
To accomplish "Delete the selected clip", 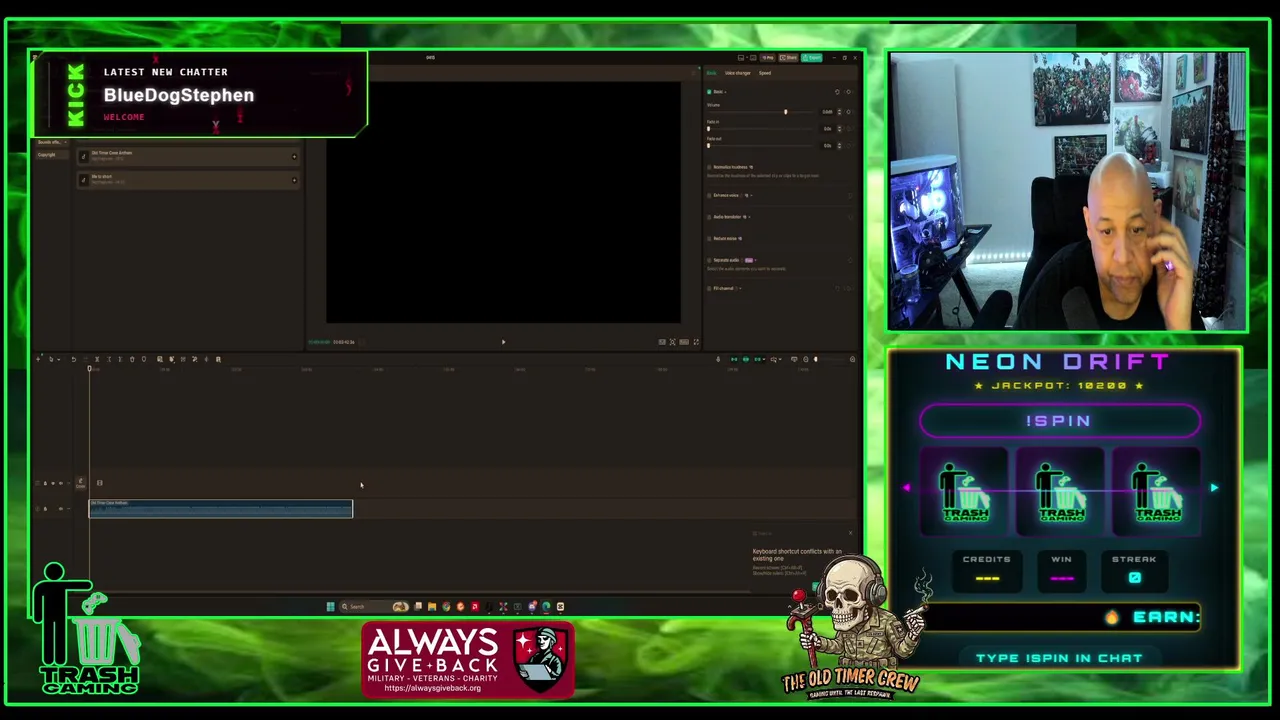I will click(x=132, y=359).
